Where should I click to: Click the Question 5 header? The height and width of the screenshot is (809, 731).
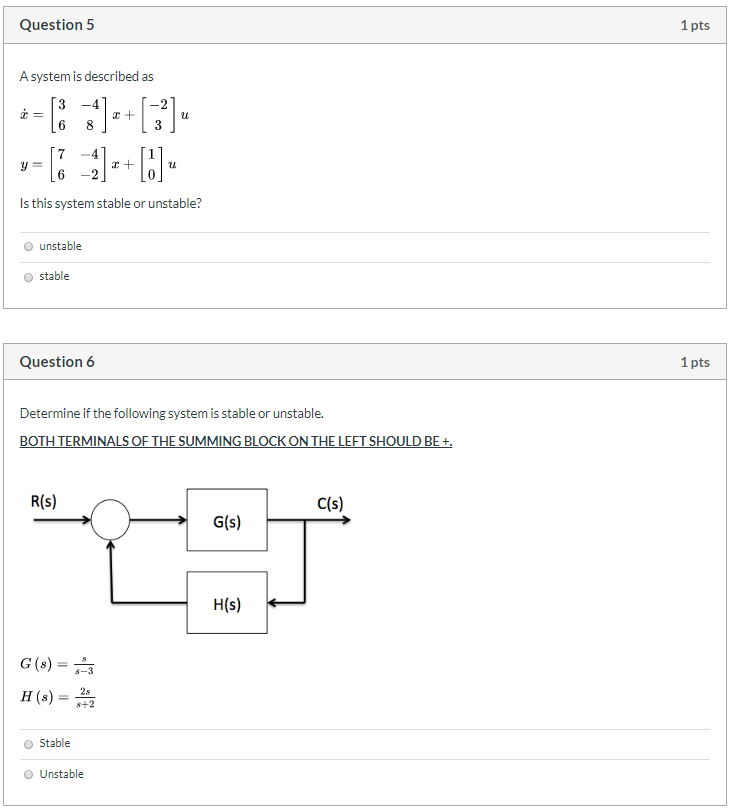(x=56, y=25)
